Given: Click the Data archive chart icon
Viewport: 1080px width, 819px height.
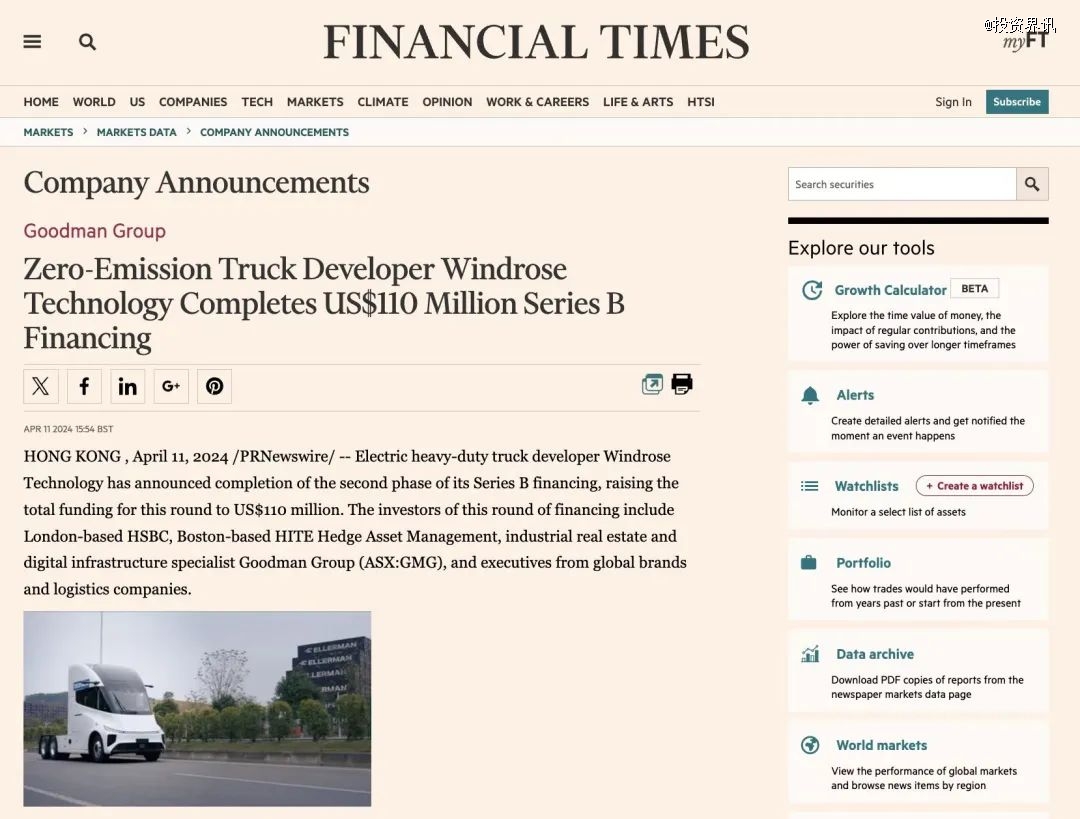Looking at the screenshot, I should click(x=810, y=654).
